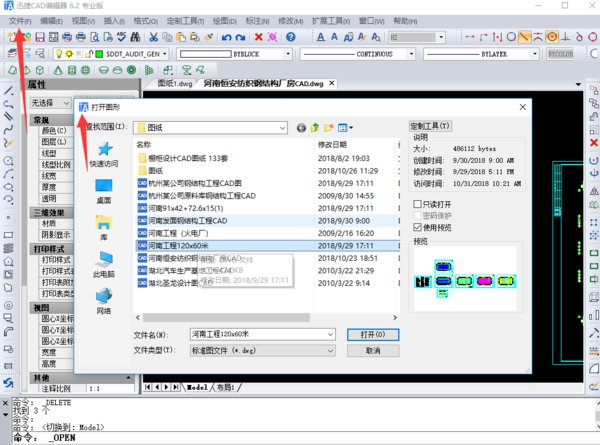Click the cone solid icon
Image resolution: width=600 pixels, height=445 pixels.
58,70
